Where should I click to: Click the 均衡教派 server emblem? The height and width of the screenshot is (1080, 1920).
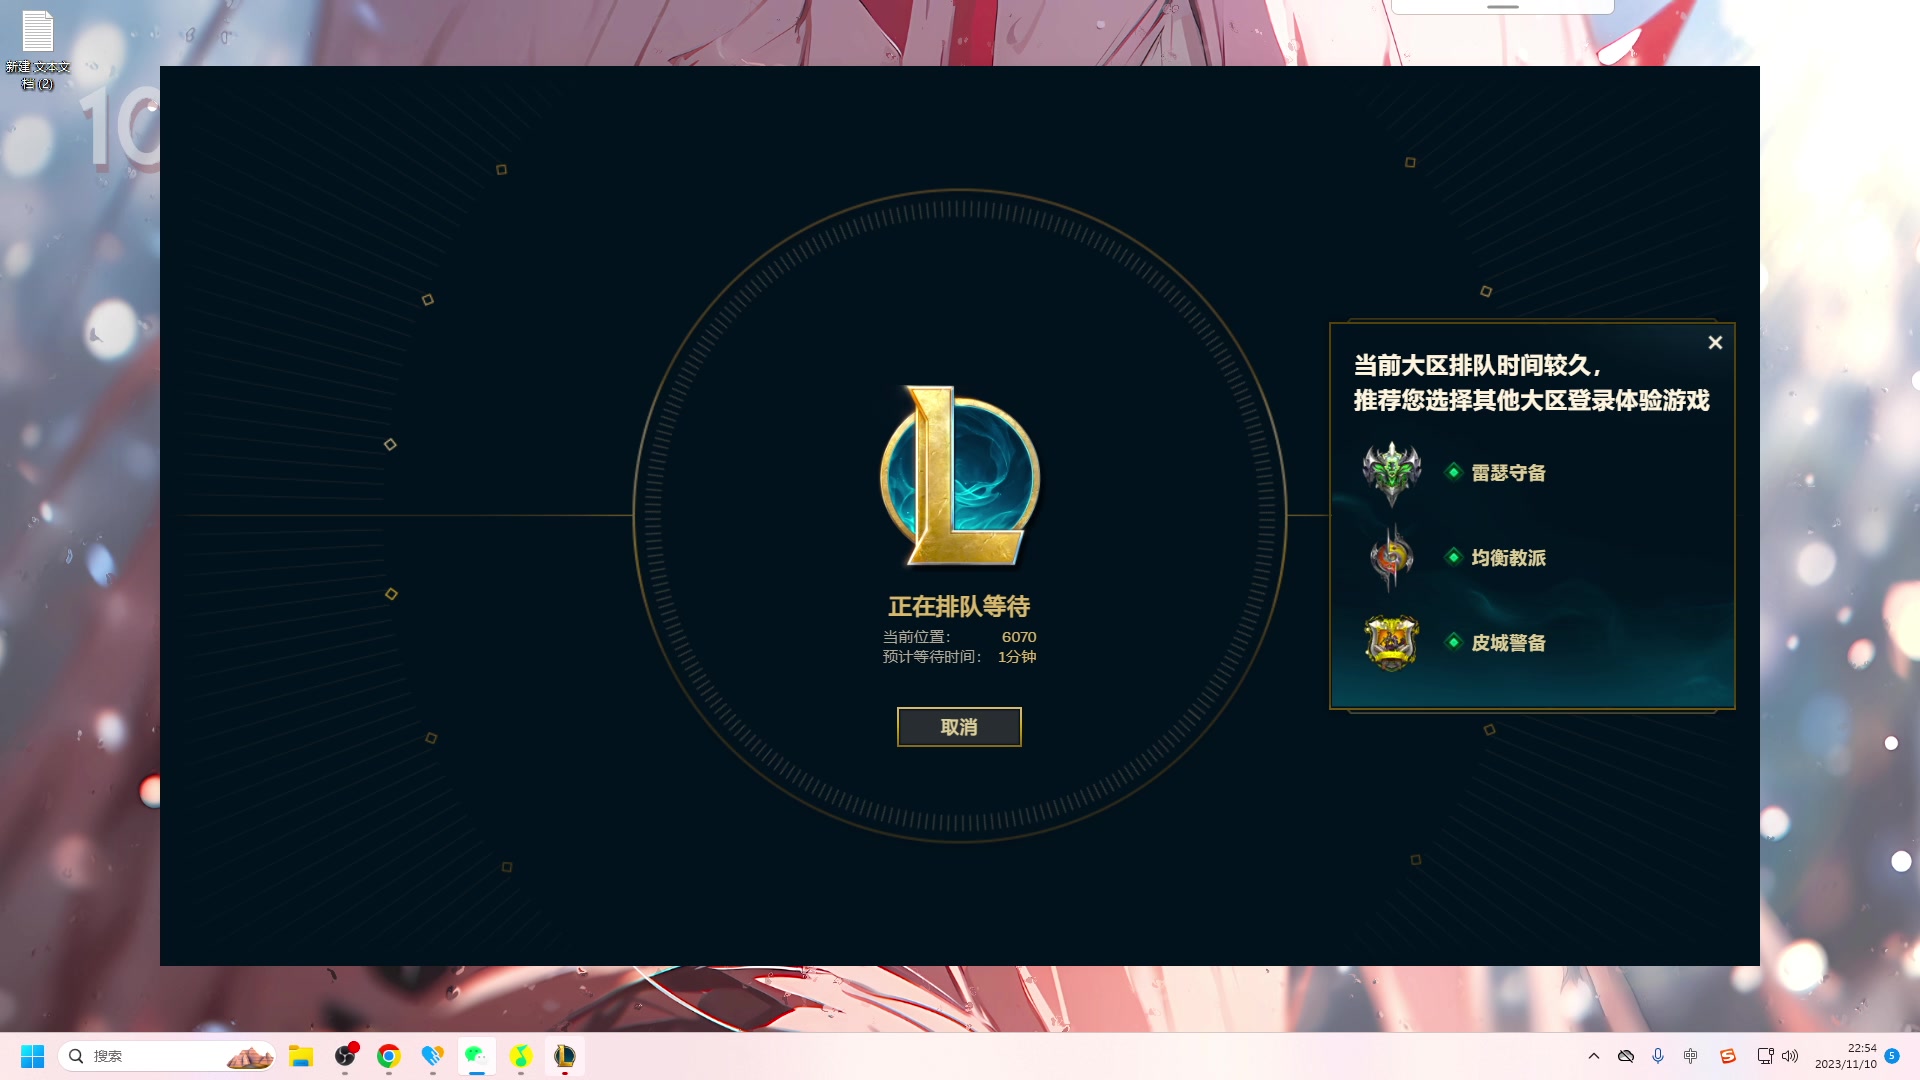tap(1391, 558)
